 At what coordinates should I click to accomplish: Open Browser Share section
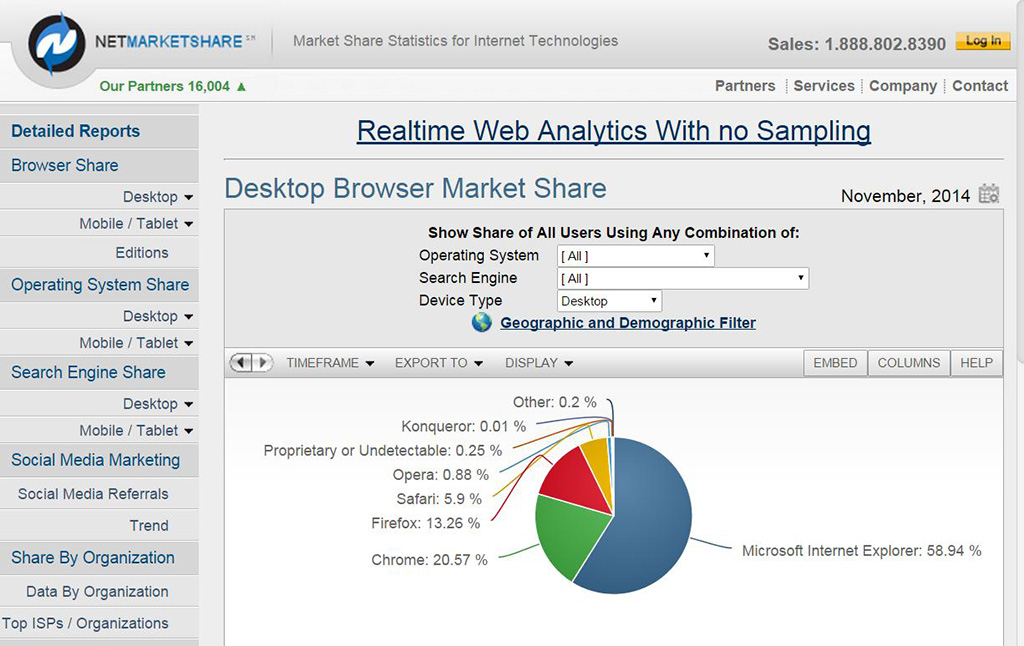(x=65, y=165)
